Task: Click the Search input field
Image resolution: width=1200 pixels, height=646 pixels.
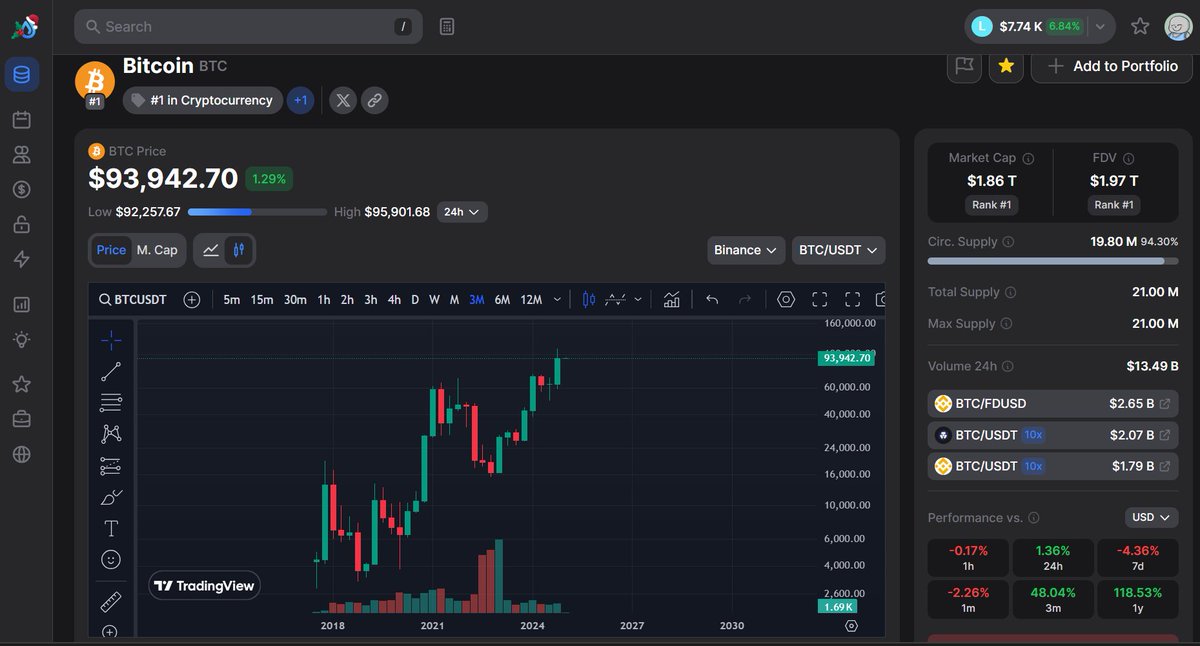Action: [x=248, y=27]
